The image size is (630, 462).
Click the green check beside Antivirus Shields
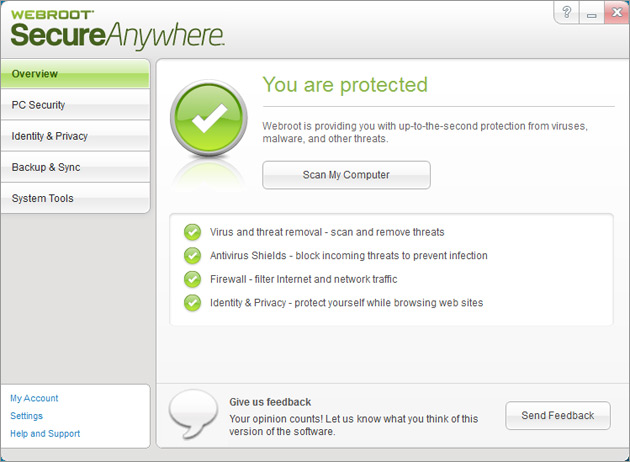pos(192,256)
